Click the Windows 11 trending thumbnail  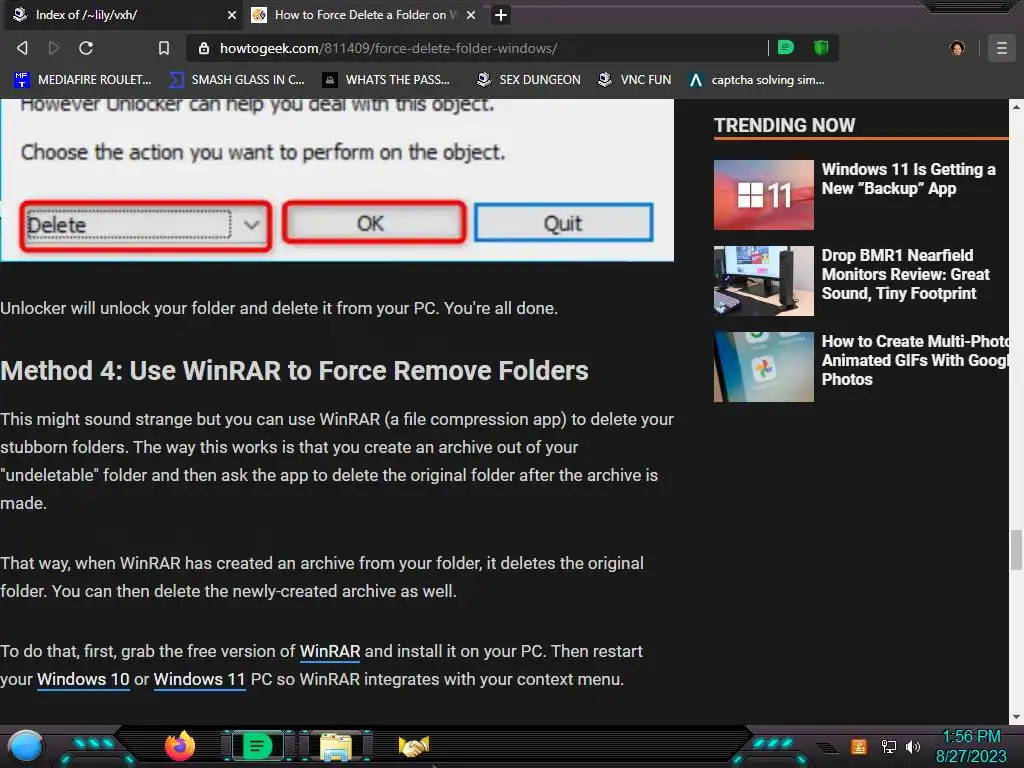(763, 195)
